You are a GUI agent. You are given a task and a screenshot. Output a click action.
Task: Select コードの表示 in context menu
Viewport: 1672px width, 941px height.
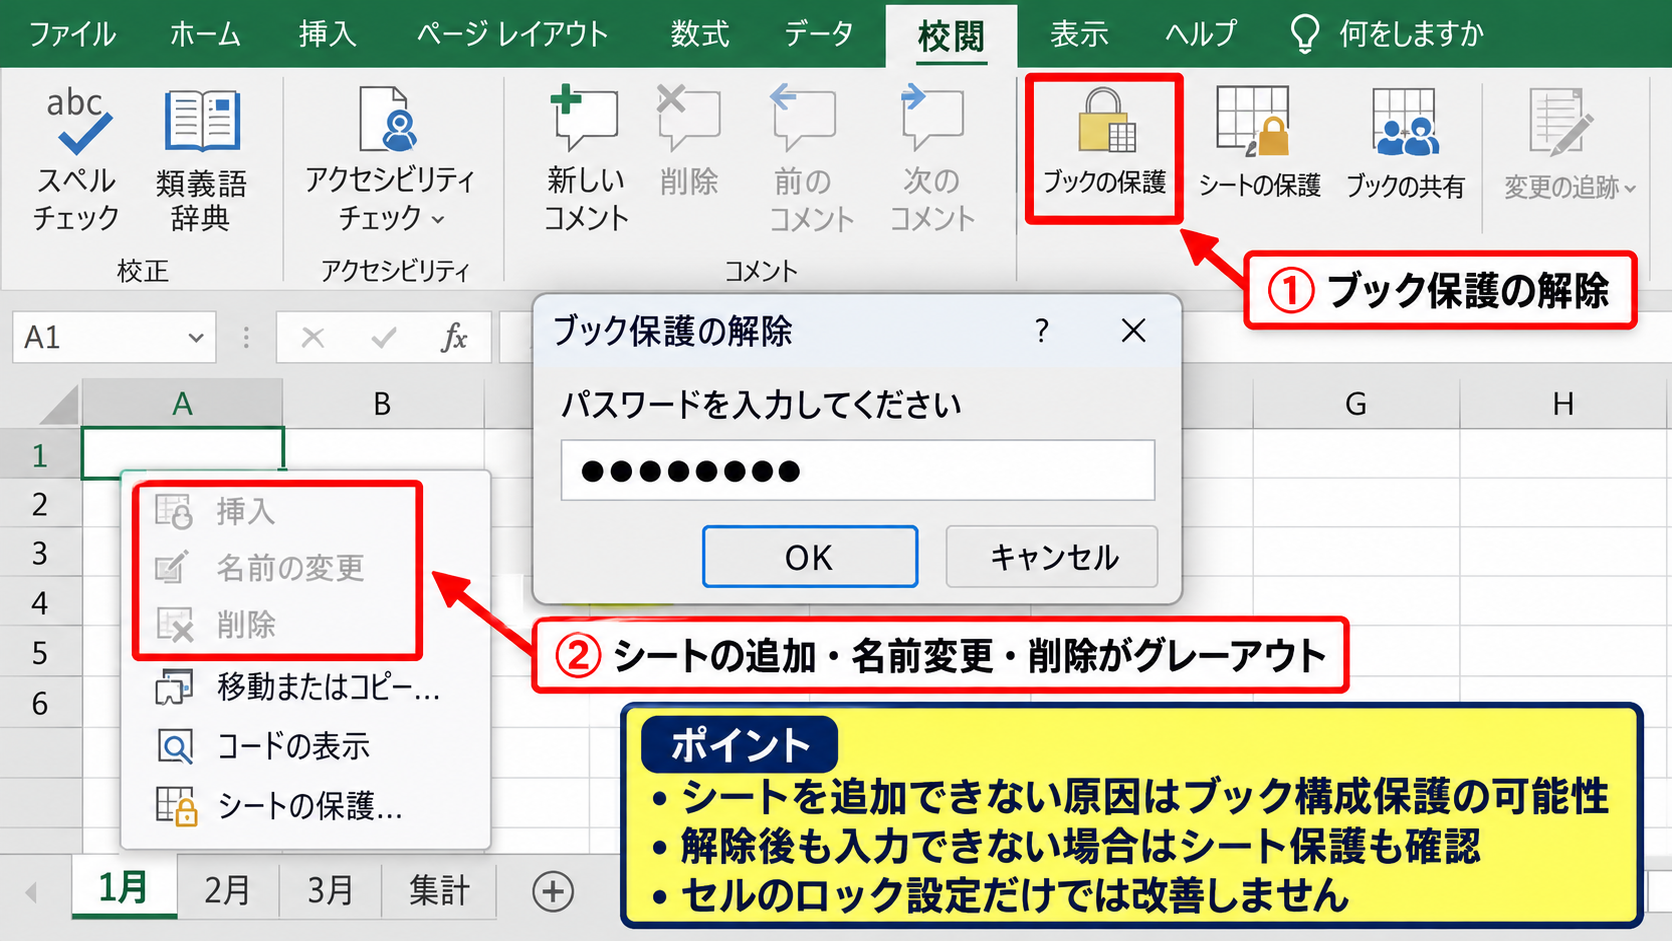coord(305,746)
